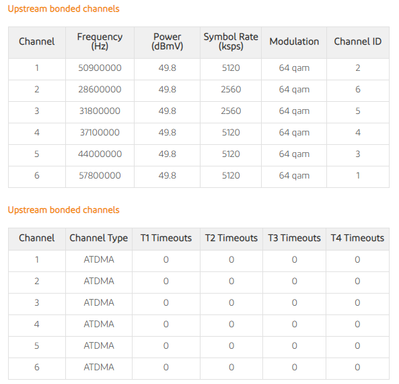Click power 49.8 in 50900000 row

click(167, 68)
